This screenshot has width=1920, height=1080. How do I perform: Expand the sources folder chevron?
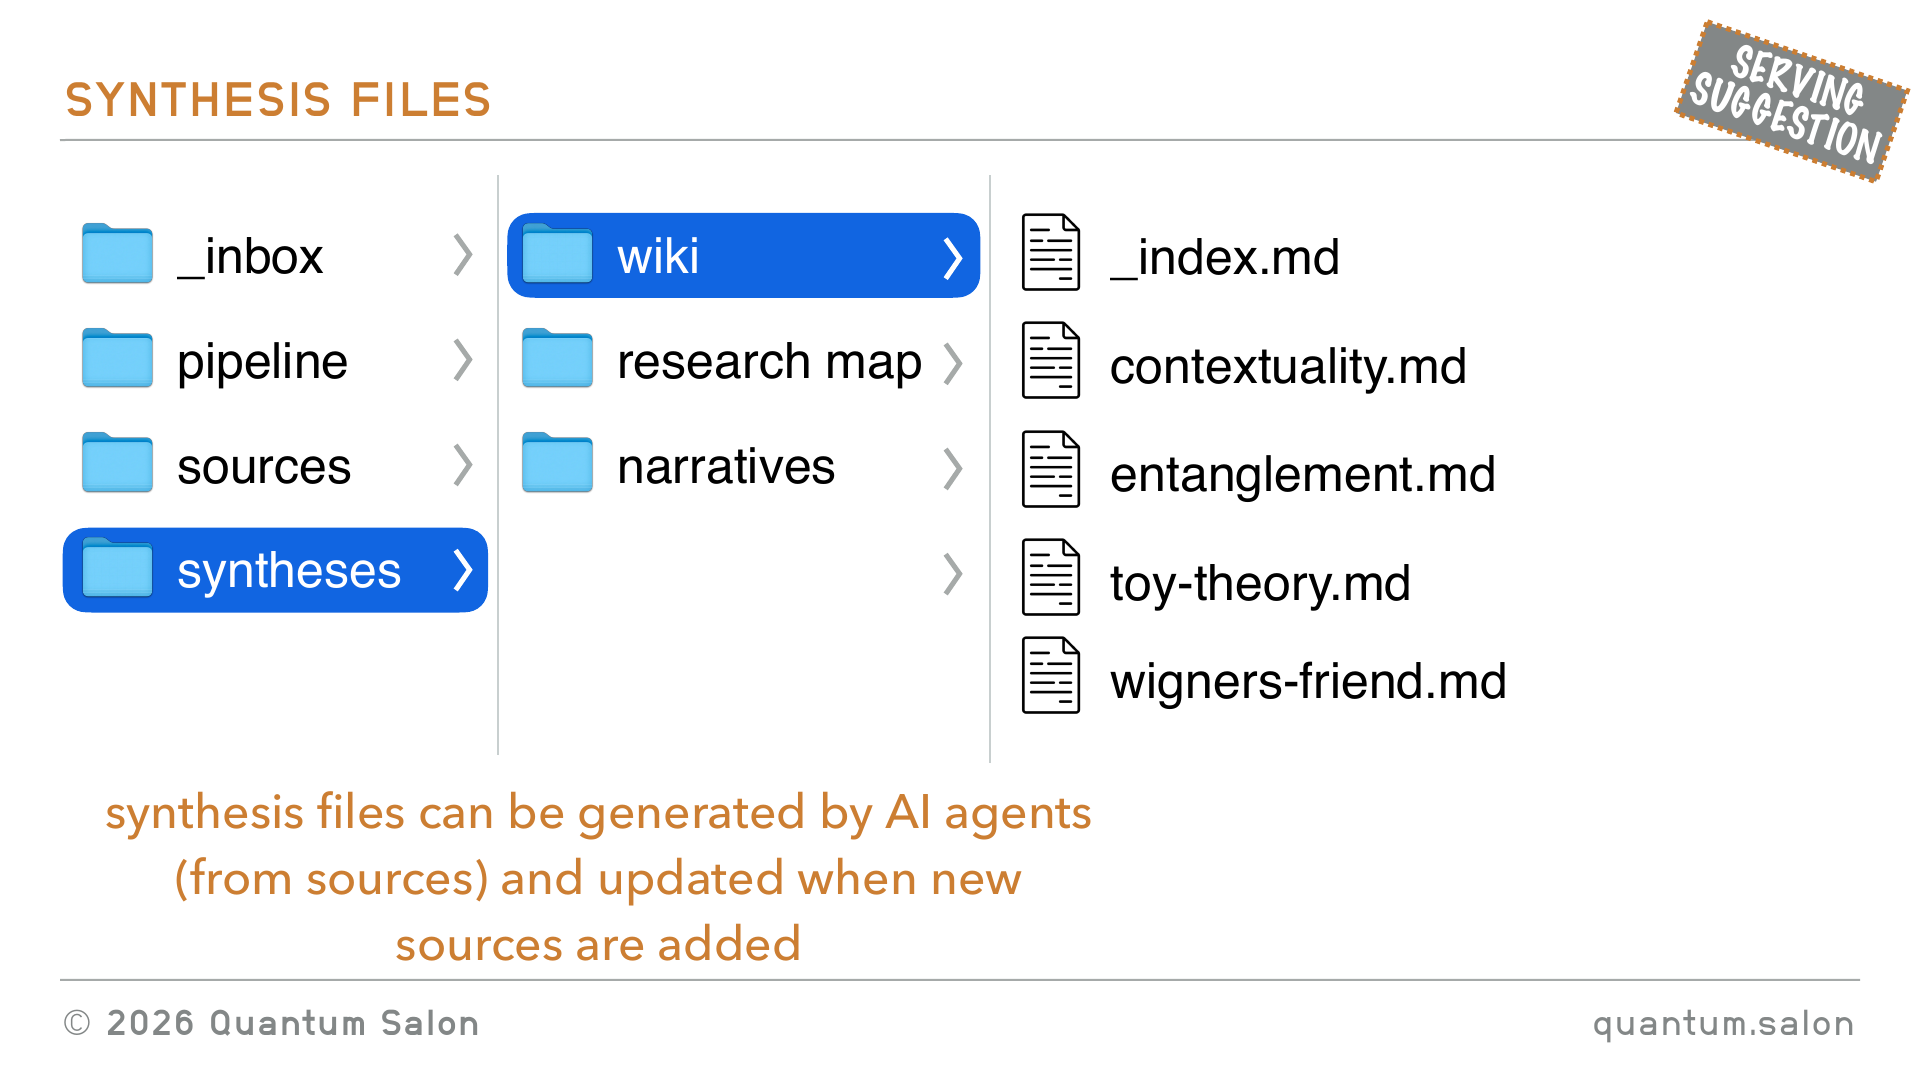coord(462,465)
